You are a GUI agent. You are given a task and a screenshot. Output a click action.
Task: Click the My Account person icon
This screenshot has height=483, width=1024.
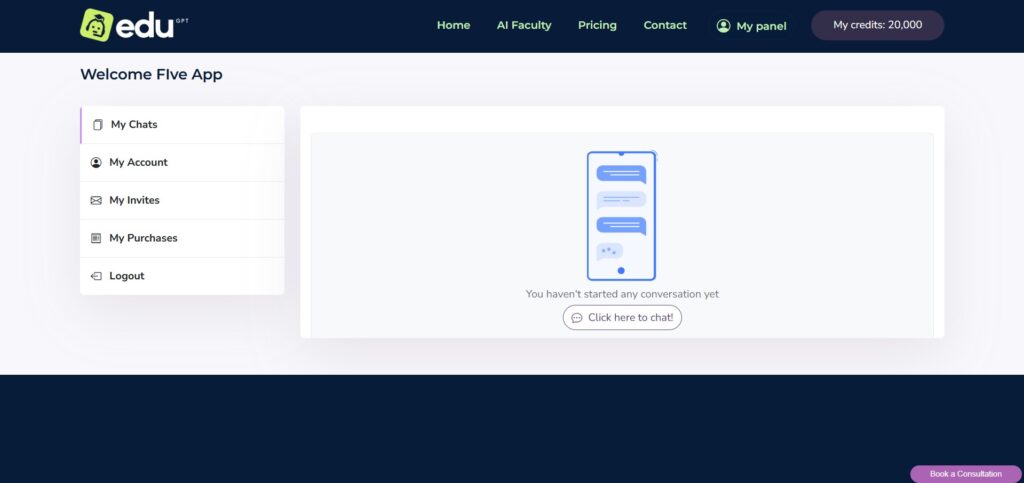point(96,163)
